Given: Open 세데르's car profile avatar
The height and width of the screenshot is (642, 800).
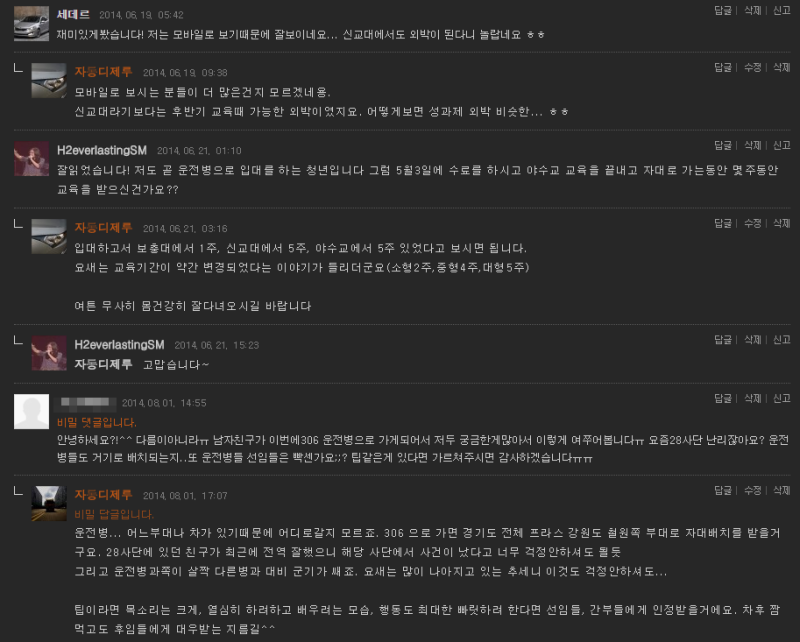Looking at the screenshot, I should click(31, 24).
